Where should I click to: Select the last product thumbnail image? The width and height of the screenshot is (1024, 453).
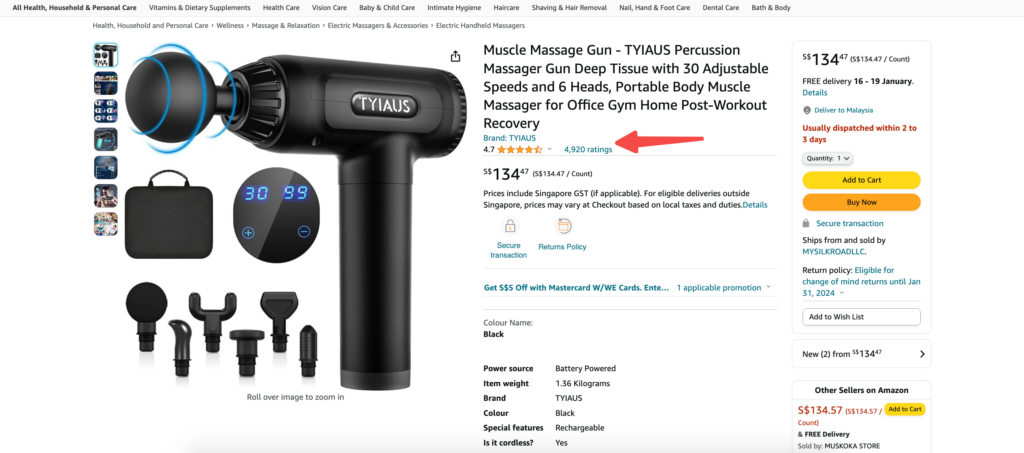pos(106,224)
